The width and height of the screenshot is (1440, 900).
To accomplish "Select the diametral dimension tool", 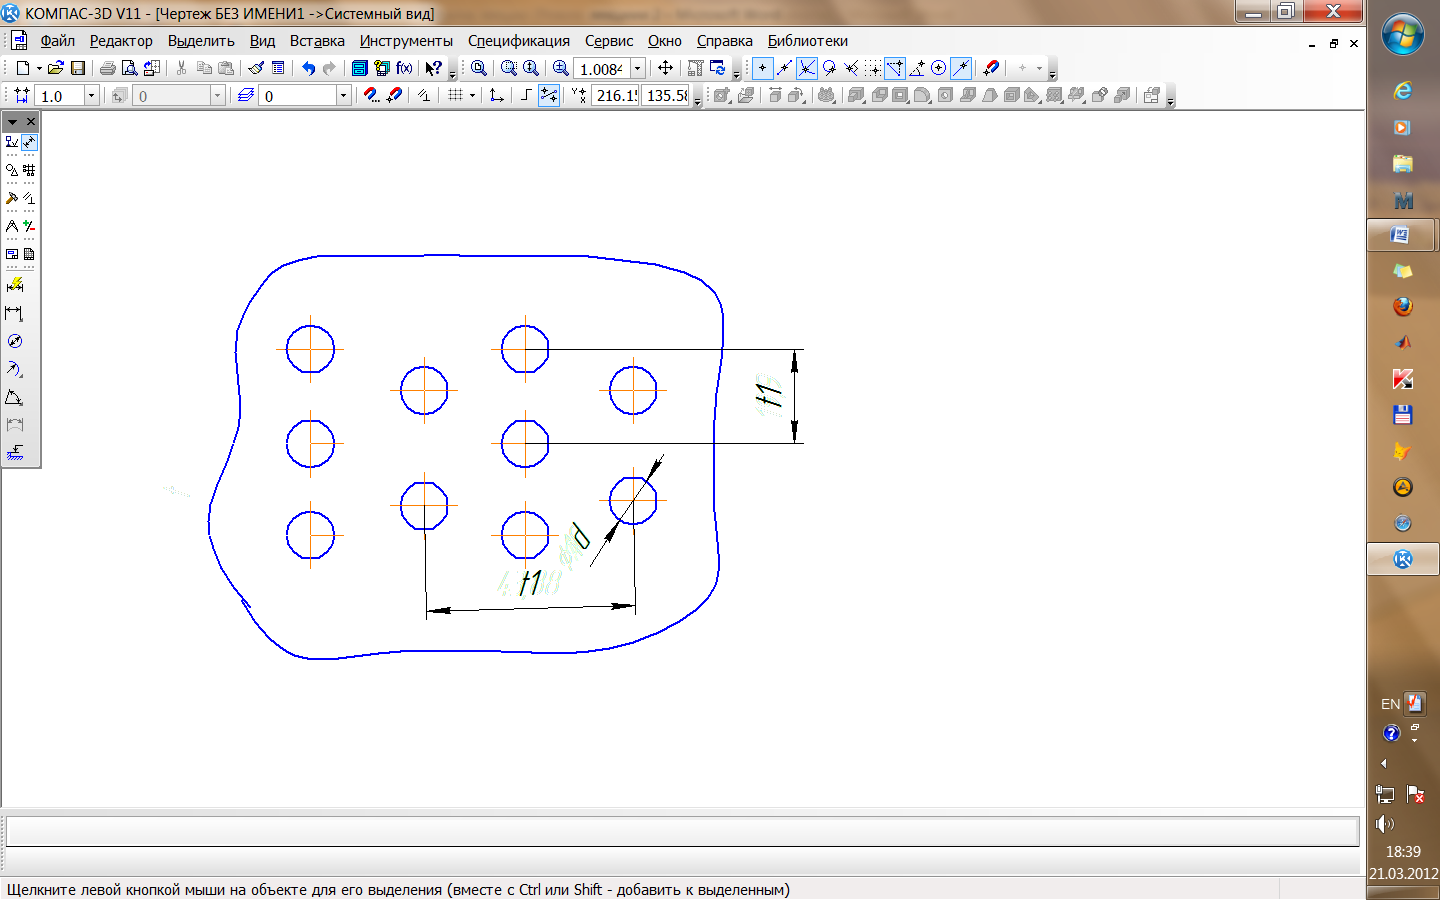I will [14, 342].
